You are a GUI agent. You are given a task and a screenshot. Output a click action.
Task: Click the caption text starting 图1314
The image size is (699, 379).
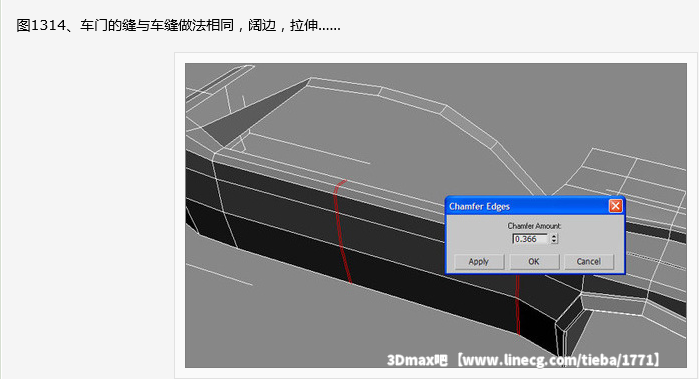[x=178, y=25]
